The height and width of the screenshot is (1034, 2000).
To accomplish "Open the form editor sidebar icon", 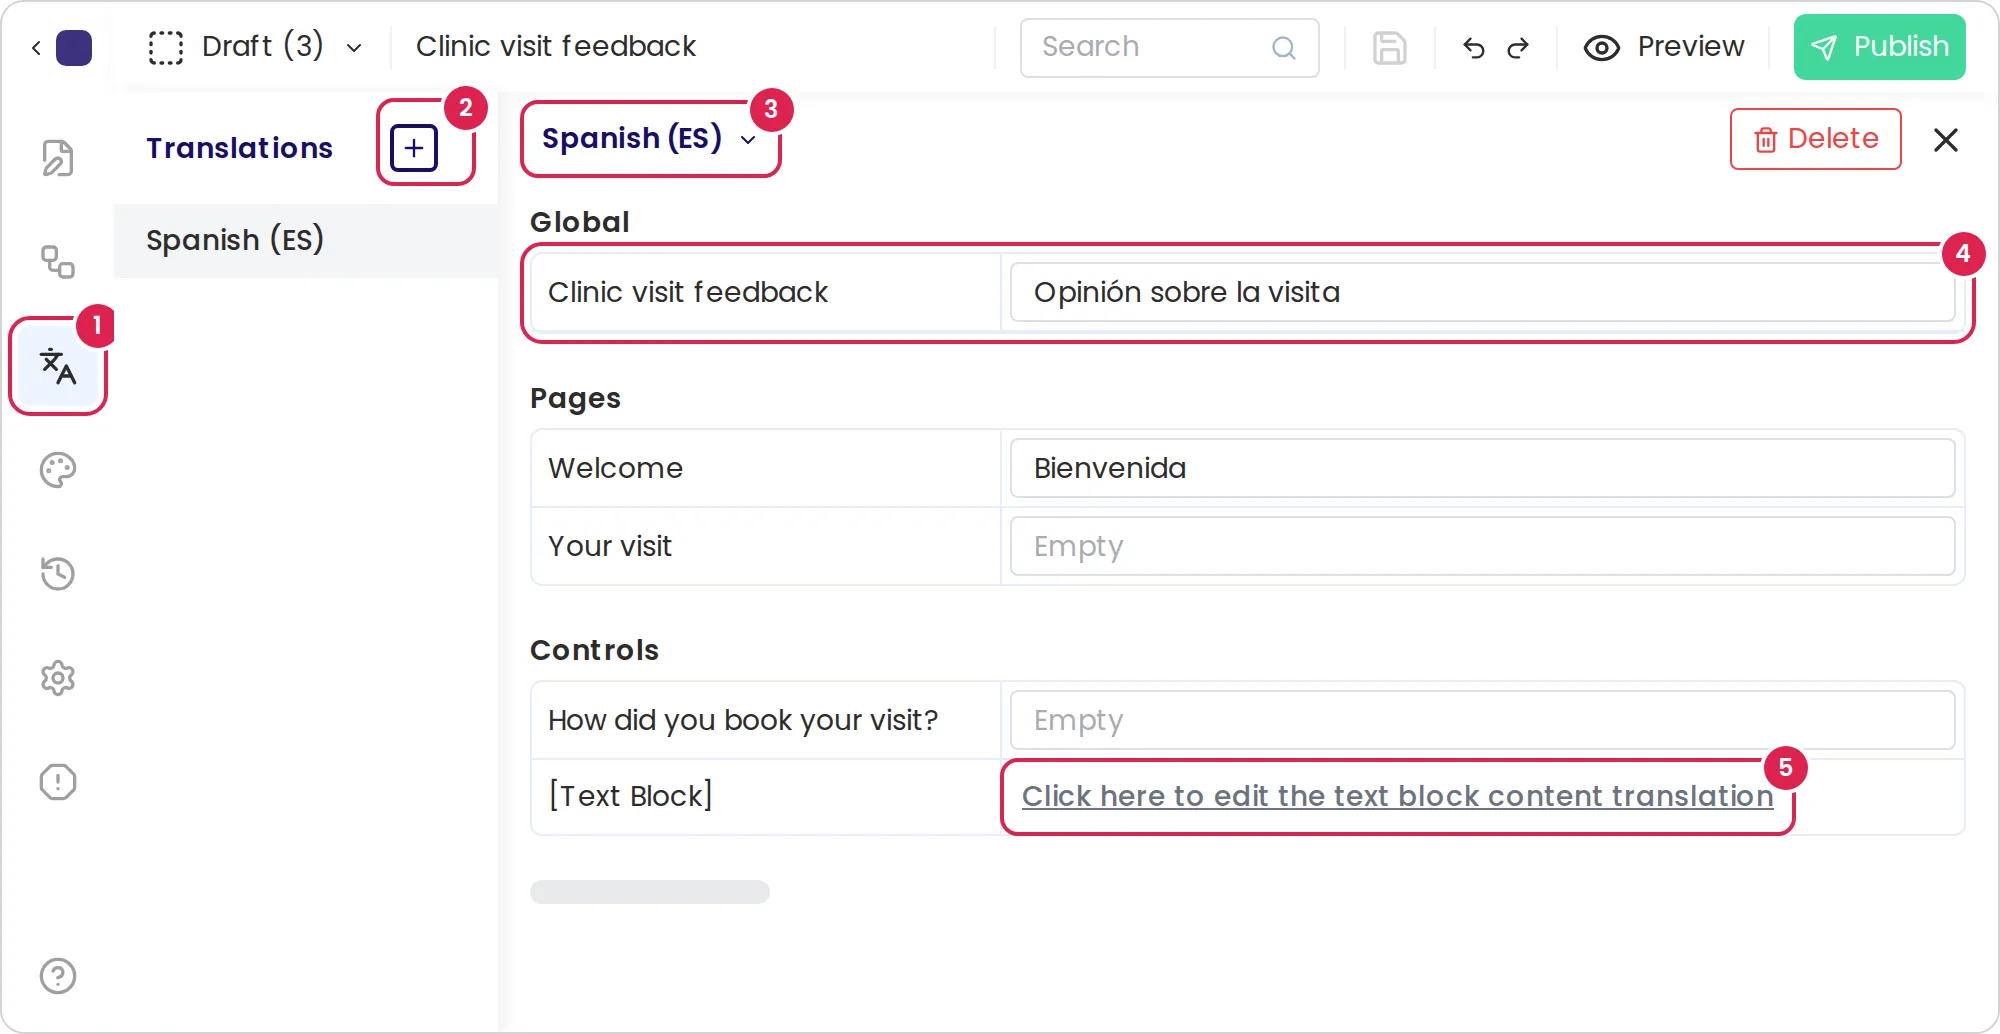I will coord(58,158).
